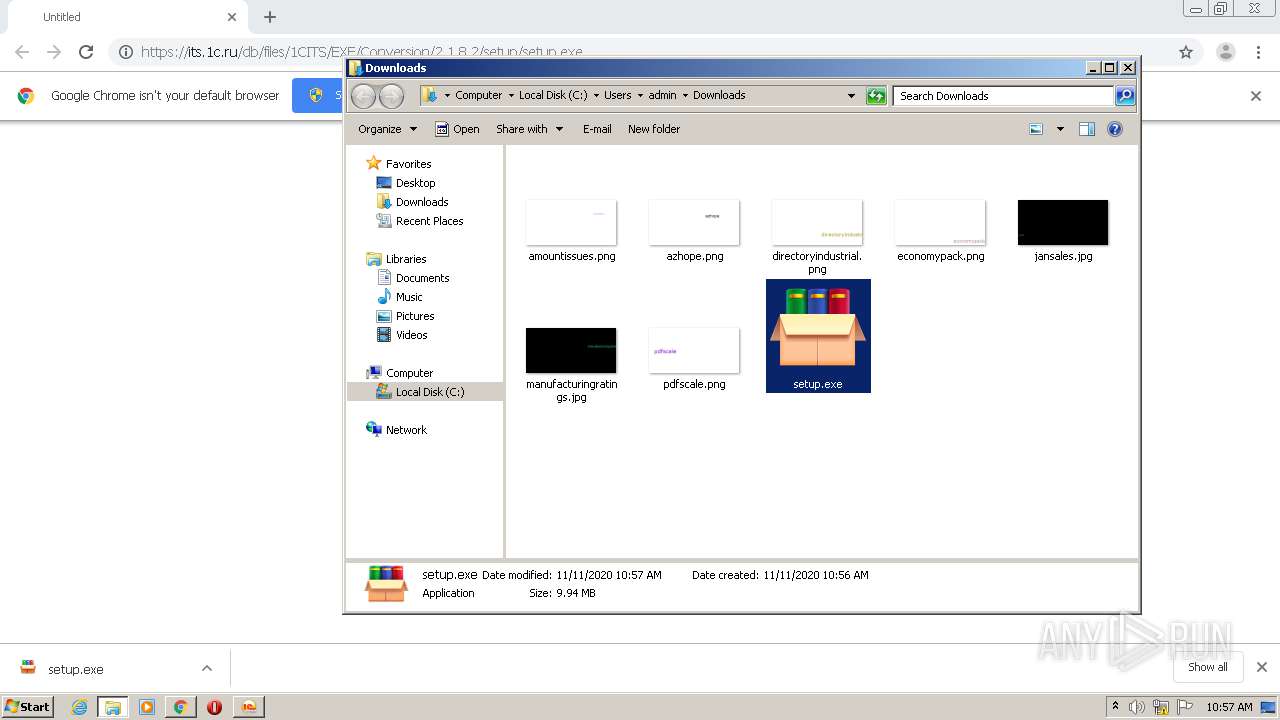
Task: Open Windows Media Player from taskbar
Action: coord(147,707)
